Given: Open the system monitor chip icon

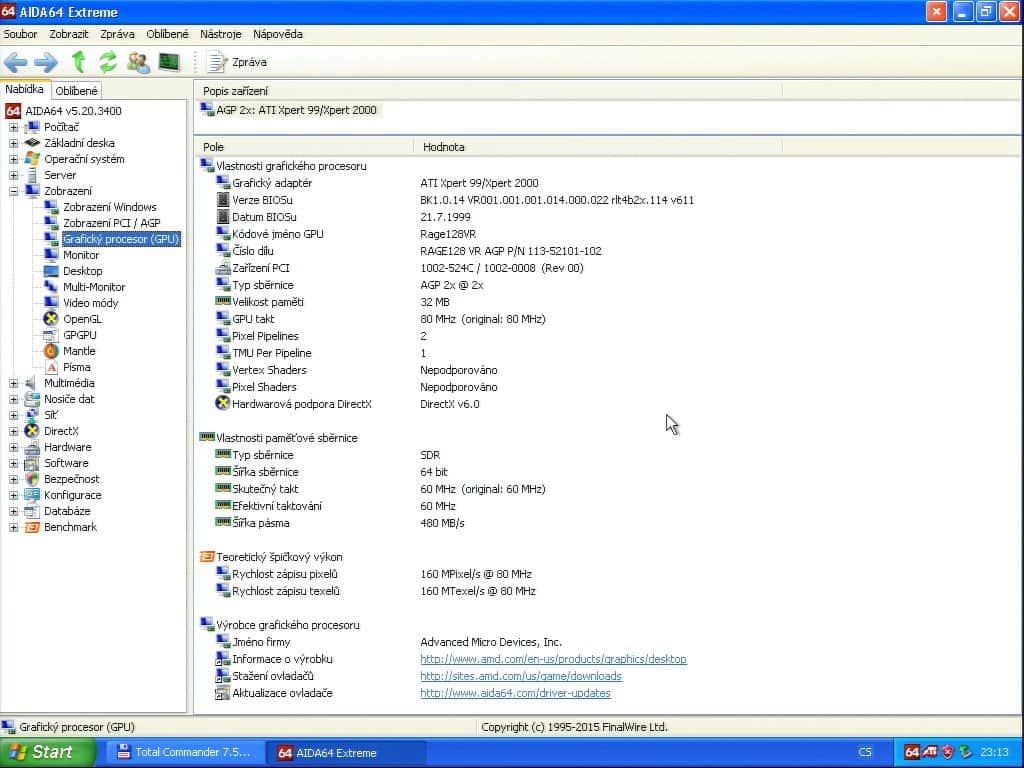Looking at the screenshot, I should point(169,62).
